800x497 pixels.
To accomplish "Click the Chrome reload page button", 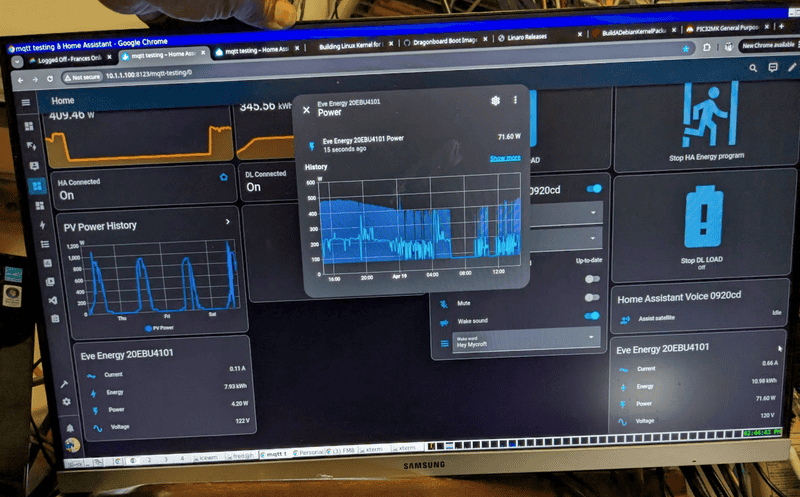I will click(x=49, y=79).
